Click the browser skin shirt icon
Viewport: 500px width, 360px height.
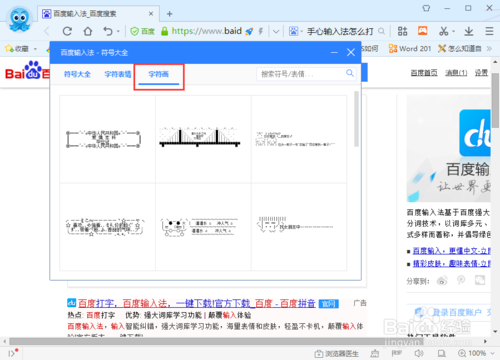[426, 8]
